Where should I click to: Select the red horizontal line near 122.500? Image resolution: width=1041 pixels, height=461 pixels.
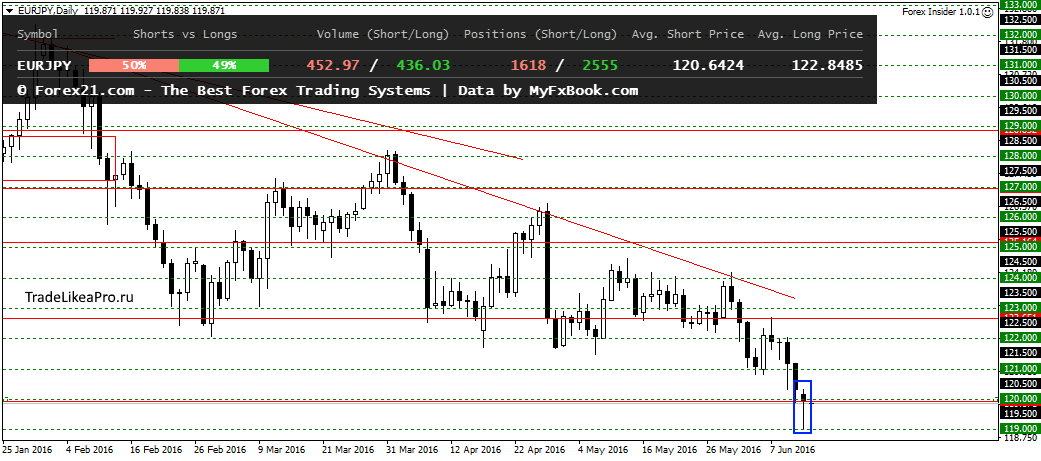point(498,318)
